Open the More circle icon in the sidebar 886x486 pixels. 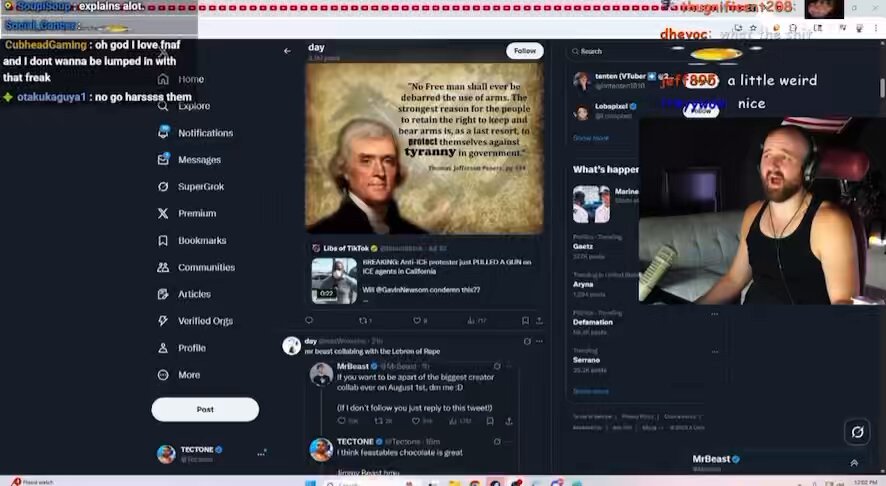(x=163, y=375)
